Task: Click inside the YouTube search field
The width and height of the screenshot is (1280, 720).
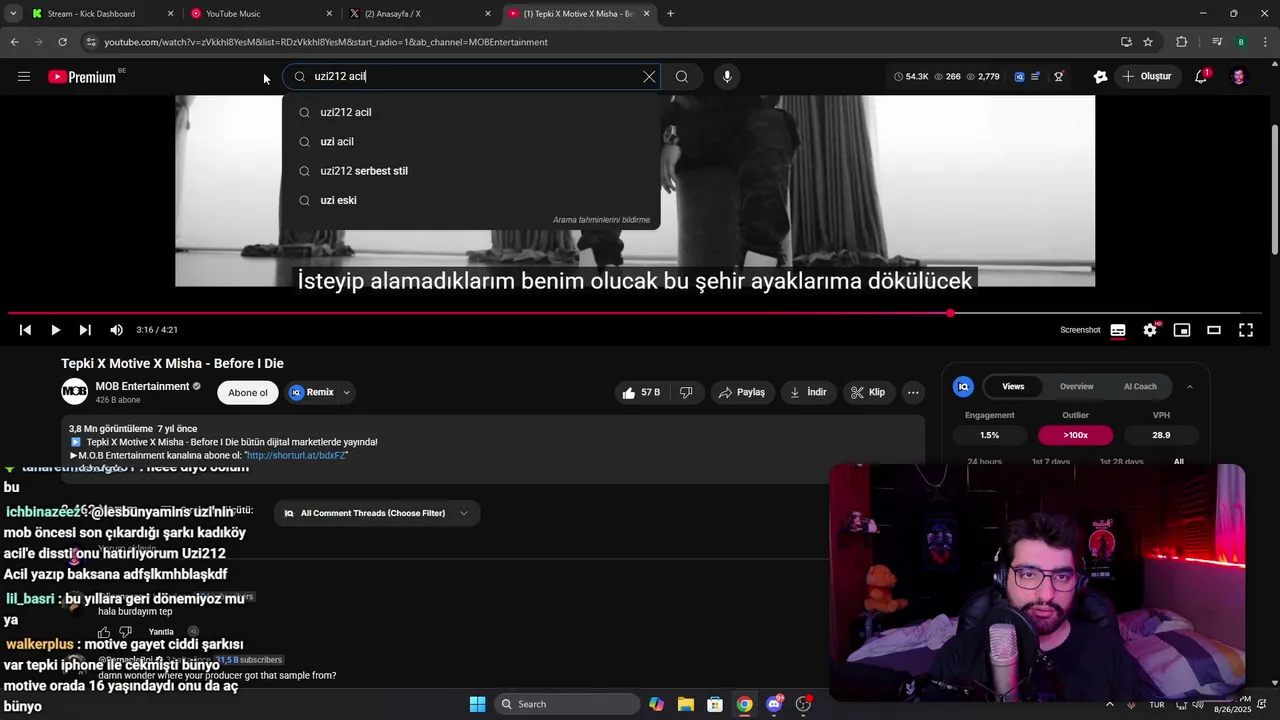Action: click(470, 77)
